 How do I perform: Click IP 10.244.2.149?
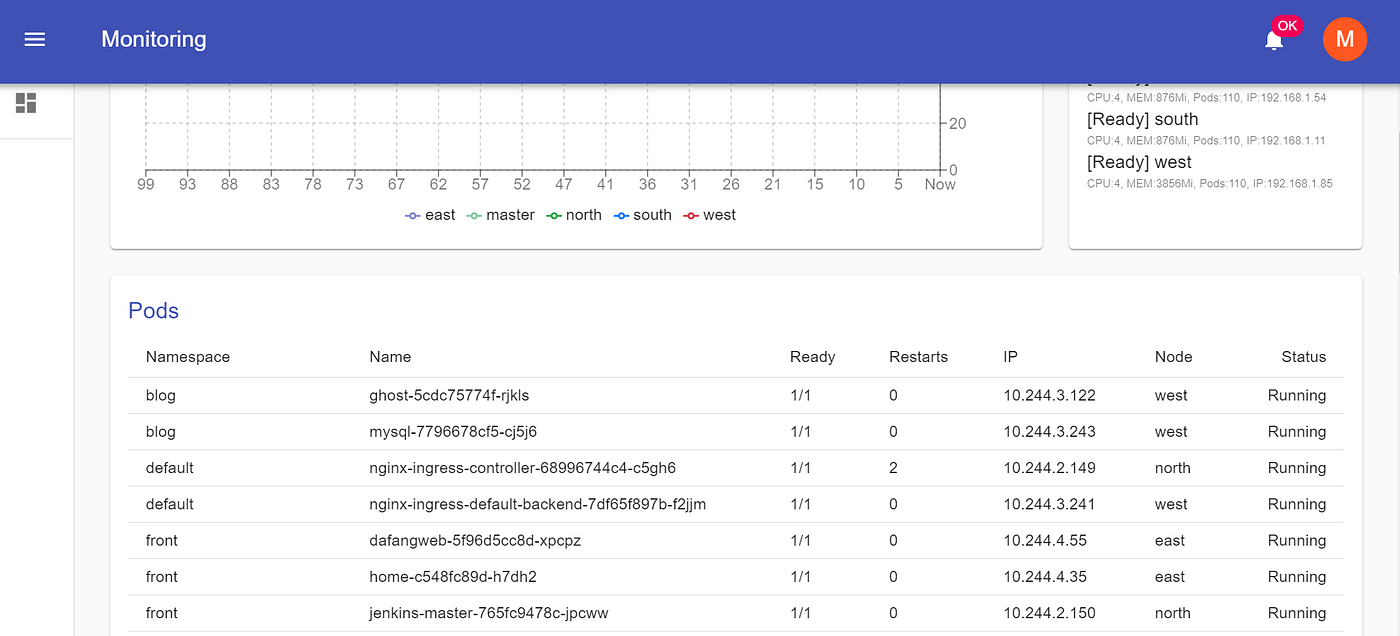coord(1049,468)
